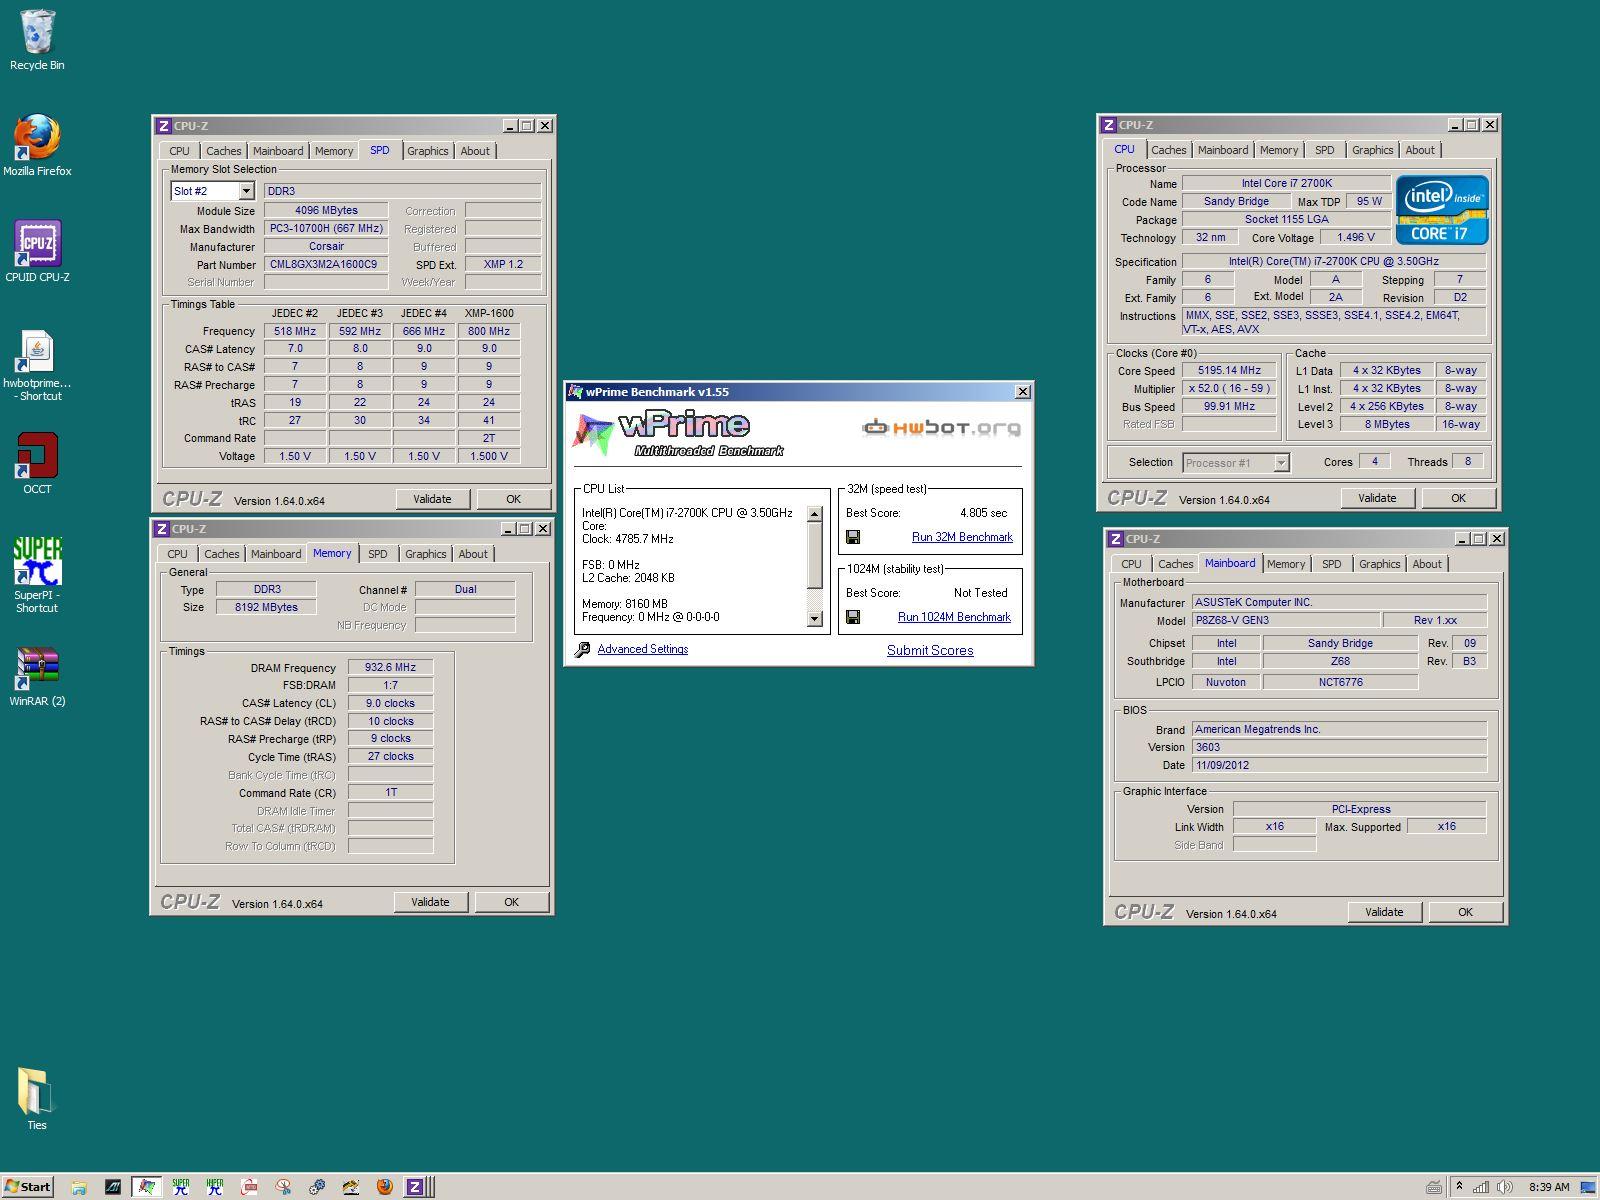Image resolution: width=1600 pixels, height=1200 pixels.
Task: Open the WinRAR (2) desktop icon
Action: [x=37, y=677]
